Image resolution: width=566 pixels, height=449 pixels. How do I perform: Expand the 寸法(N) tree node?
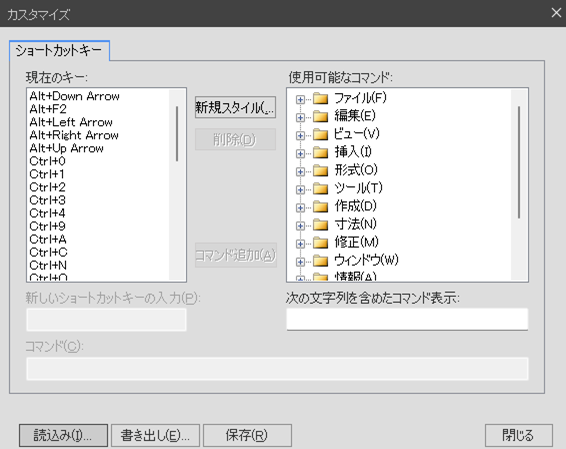[300, 226]
